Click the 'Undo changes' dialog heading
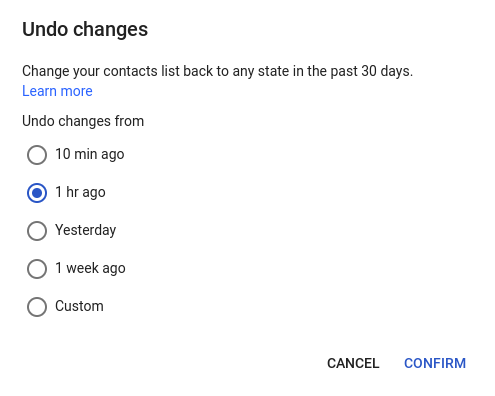 (x=85, y=30)
